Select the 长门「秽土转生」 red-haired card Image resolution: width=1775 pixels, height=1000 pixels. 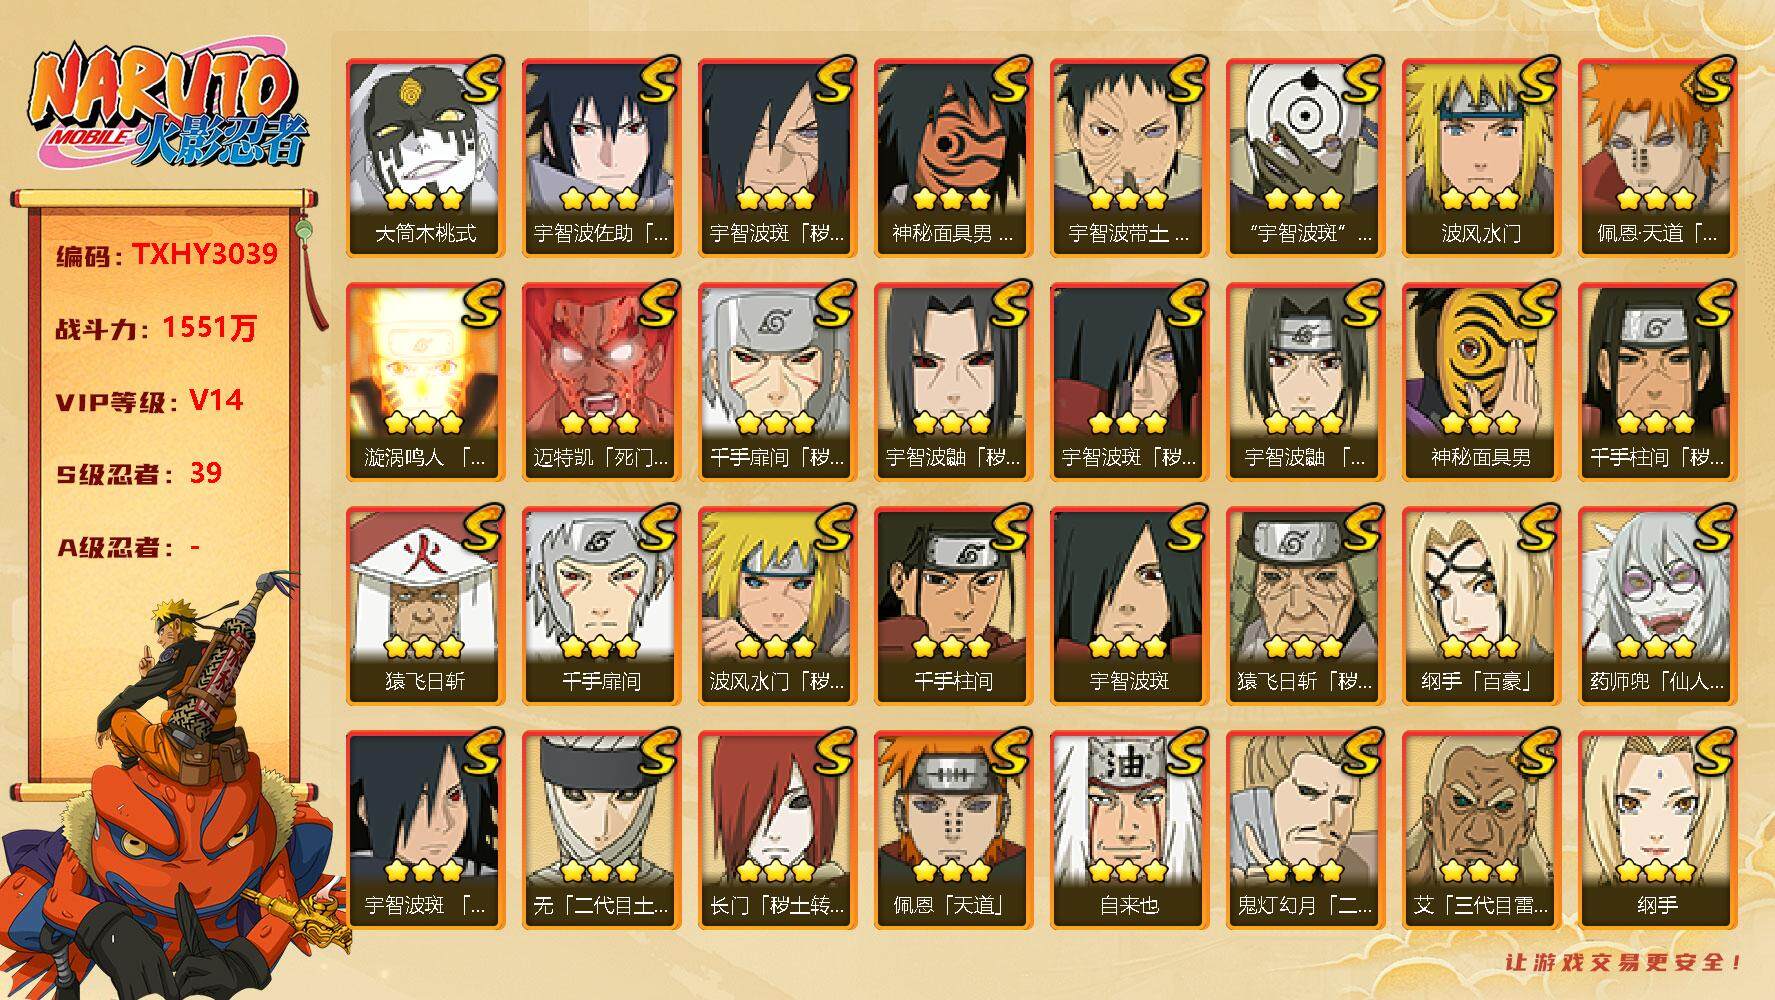point(777,830)
